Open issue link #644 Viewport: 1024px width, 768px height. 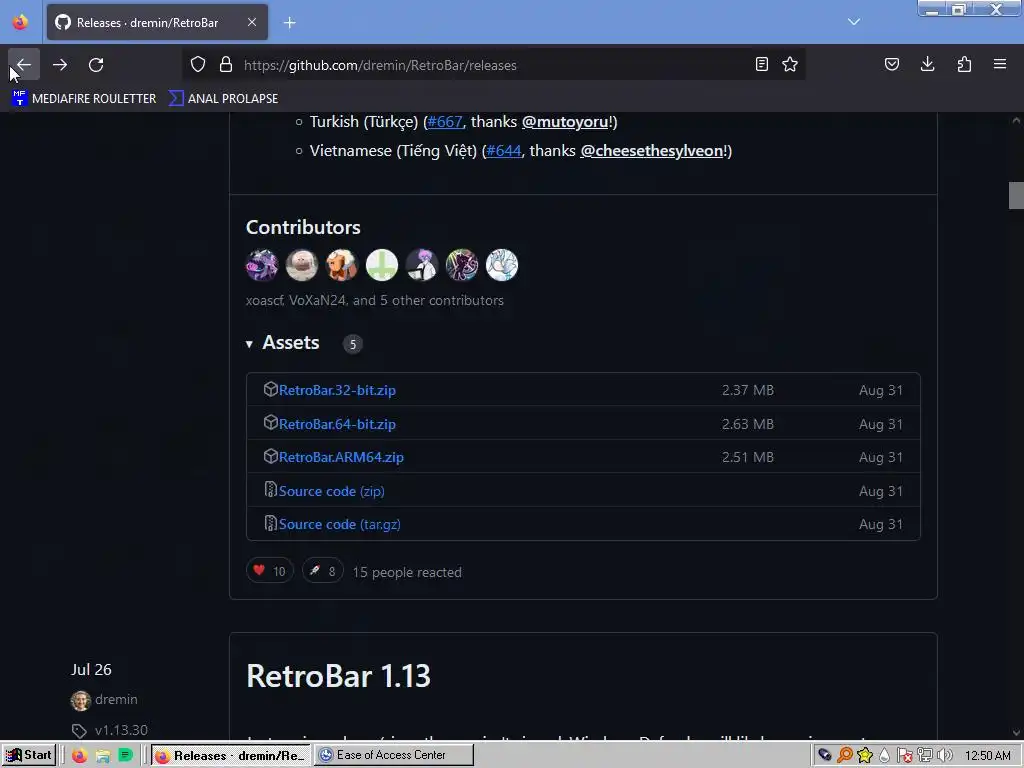point(504,151)
